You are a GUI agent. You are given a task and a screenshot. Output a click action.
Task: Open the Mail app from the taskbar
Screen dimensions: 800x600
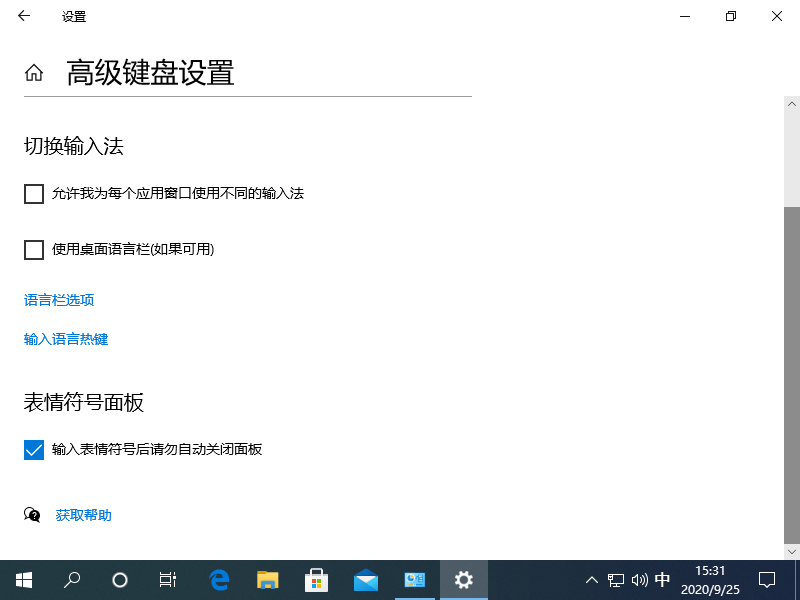pyautogui.click(x=365, y=579)
